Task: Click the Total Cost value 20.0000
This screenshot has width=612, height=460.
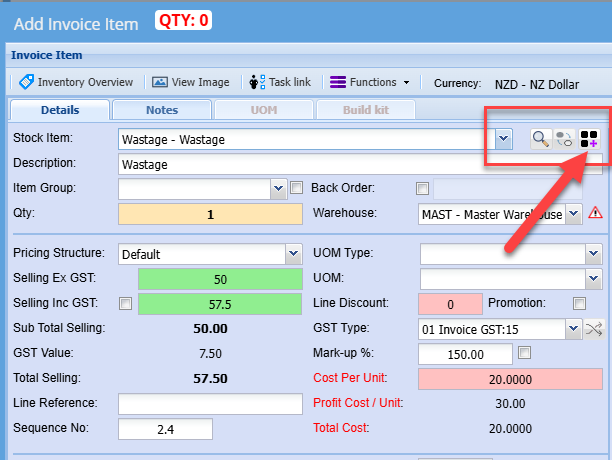Action: tap(510, 428)
